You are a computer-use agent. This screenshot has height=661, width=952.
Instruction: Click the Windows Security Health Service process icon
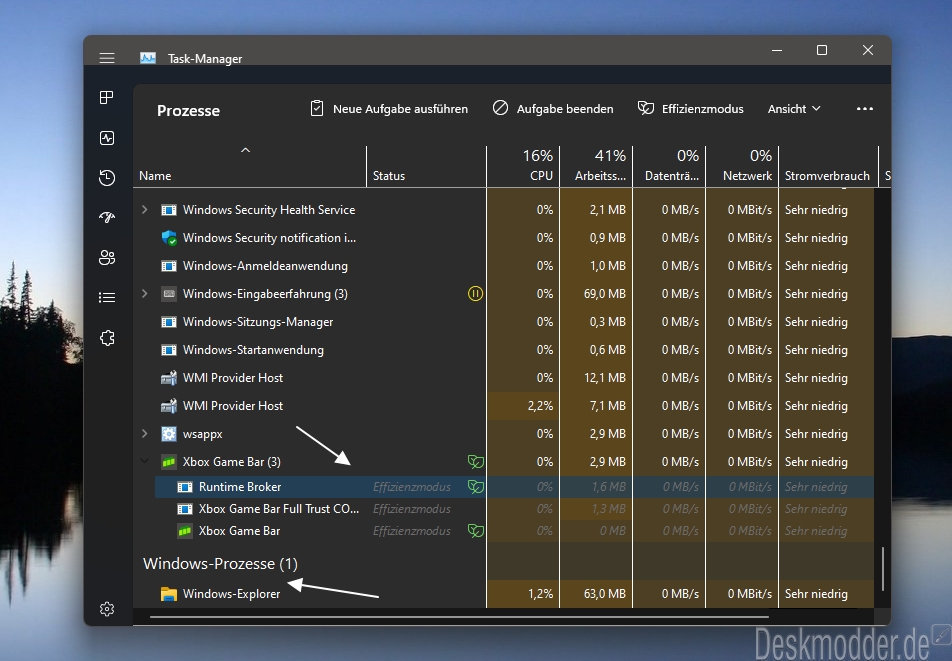(x=169, y=210)
